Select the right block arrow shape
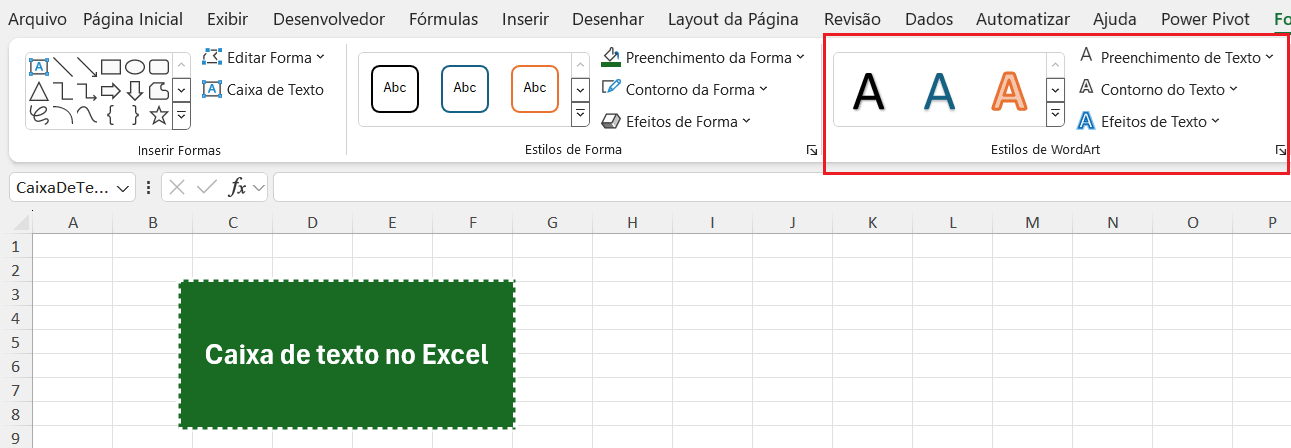The image size is (1291, 448). pos(111,91)
